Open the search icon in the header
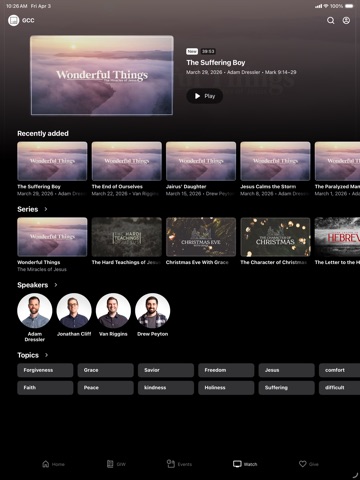Image resolution: width=360 pixels, height=480 pixels. point(330,21)
